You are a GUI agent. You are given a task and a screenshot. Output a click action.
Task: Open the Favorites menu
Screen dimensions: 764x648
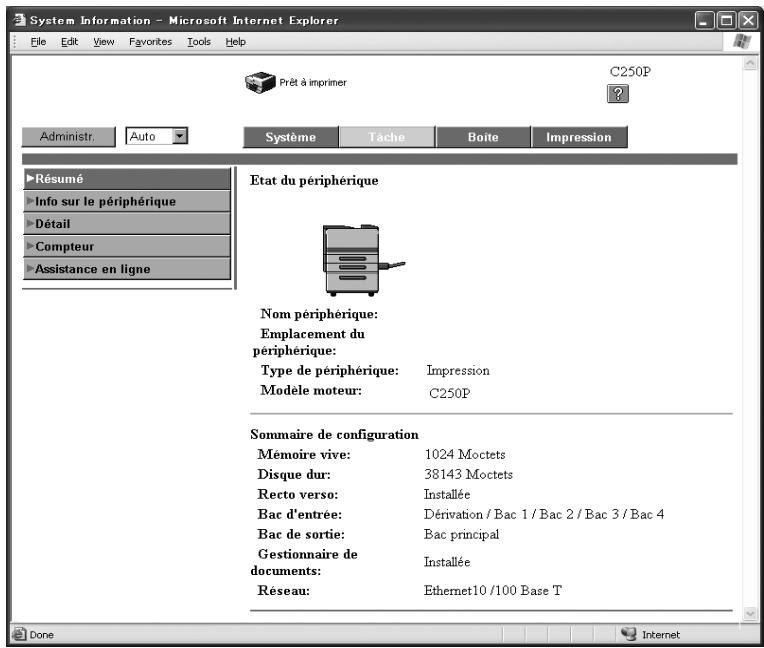(x=150, y=42)
